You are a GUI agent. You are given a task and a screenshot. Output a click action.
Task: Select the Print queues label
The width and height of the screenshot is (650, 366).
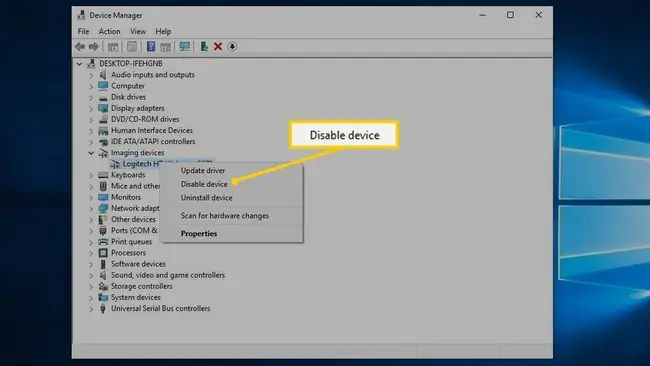pos(131,242)
